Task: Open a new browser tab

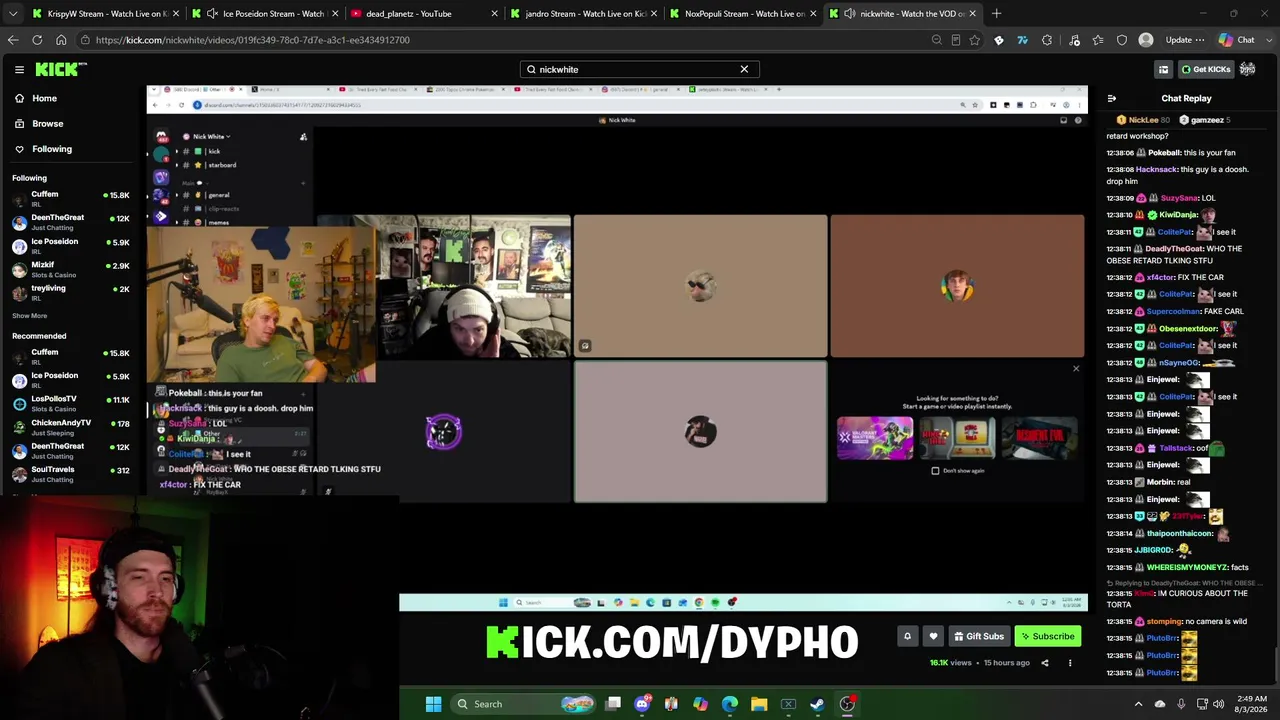Action: (x=996, y=14)
